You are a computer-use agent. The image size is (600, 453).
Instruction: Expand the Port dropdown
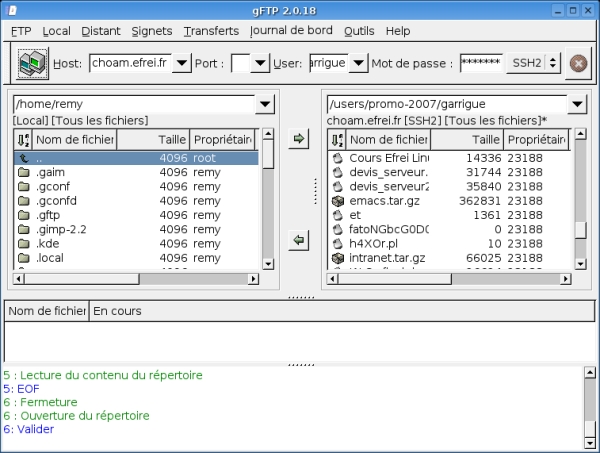coord(260,64)
